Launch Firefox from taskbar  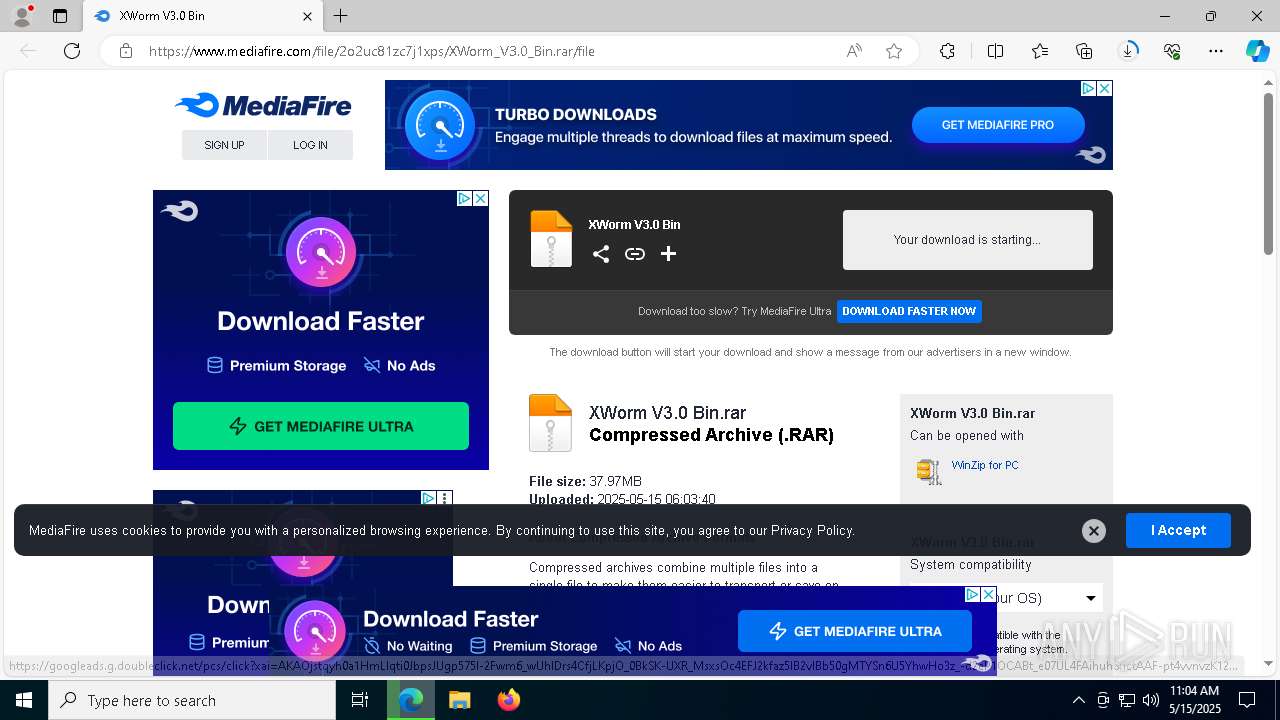point(509,700)
